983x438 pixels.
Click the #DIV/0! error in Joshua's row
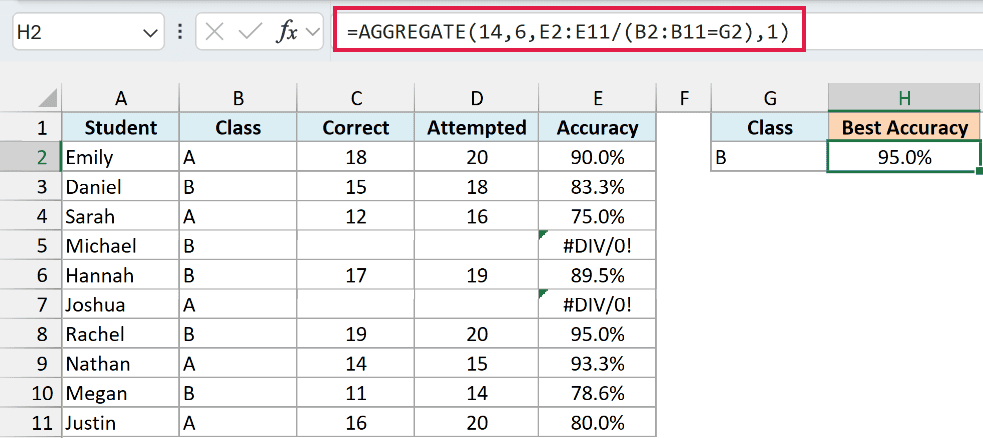[597, 305]
